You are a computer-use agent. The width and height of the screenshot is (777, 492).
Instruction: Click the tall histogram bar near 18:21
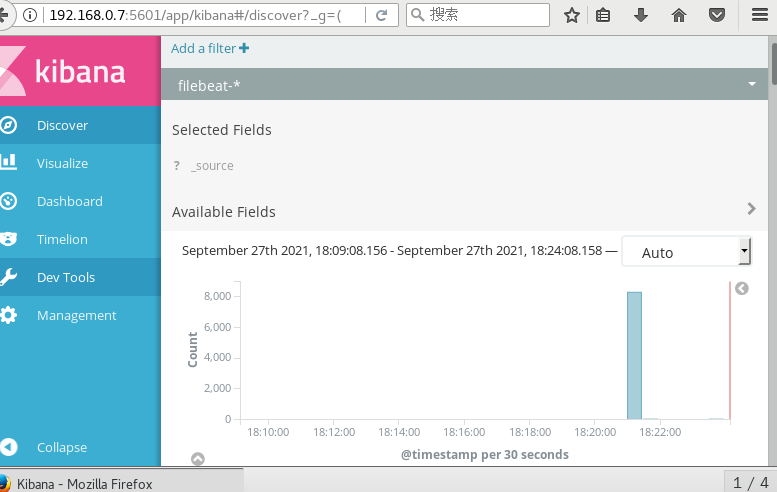point(634,355)
